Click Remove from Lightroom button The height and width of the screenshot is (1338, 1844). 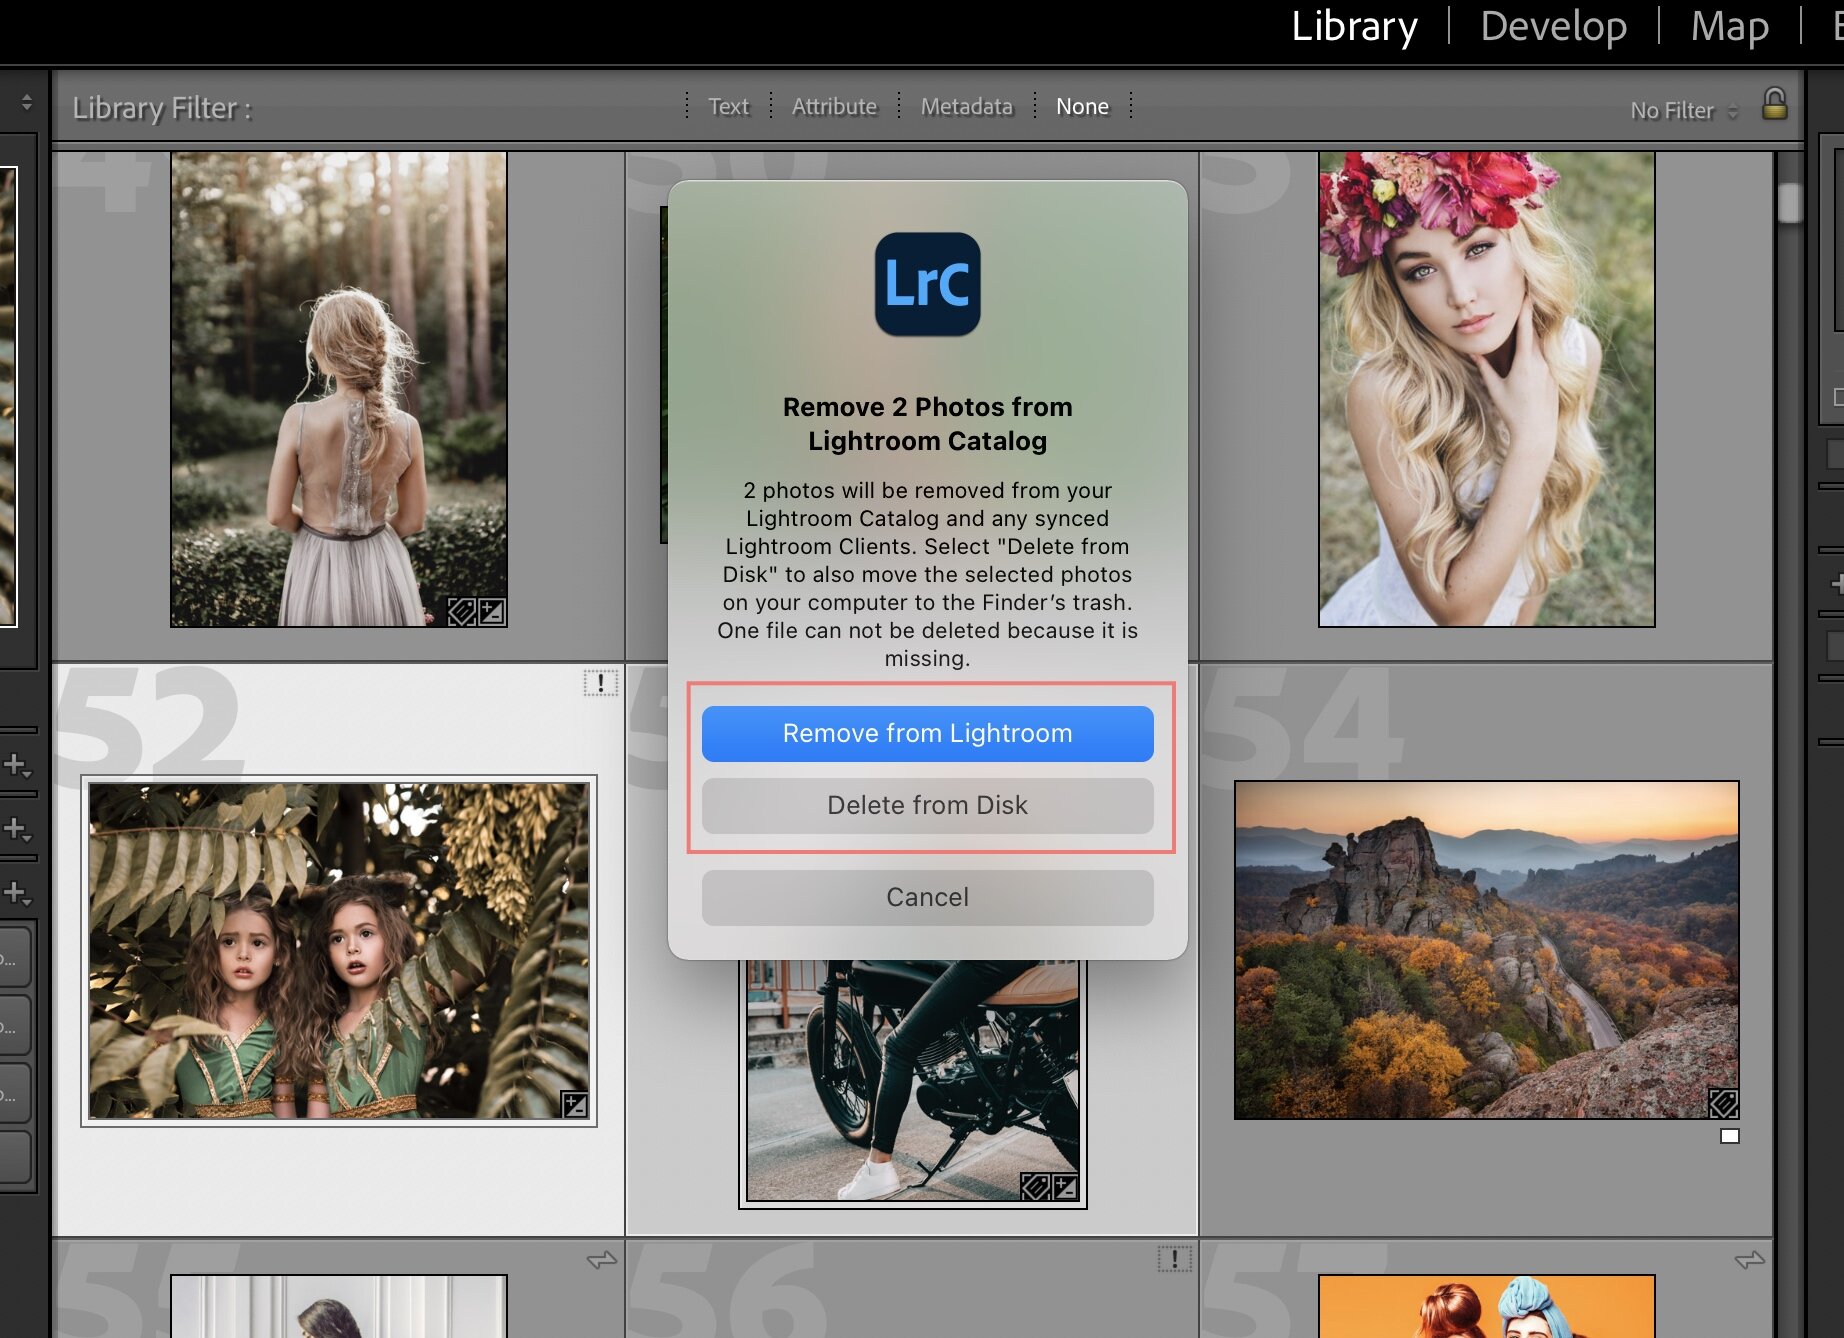927,733
